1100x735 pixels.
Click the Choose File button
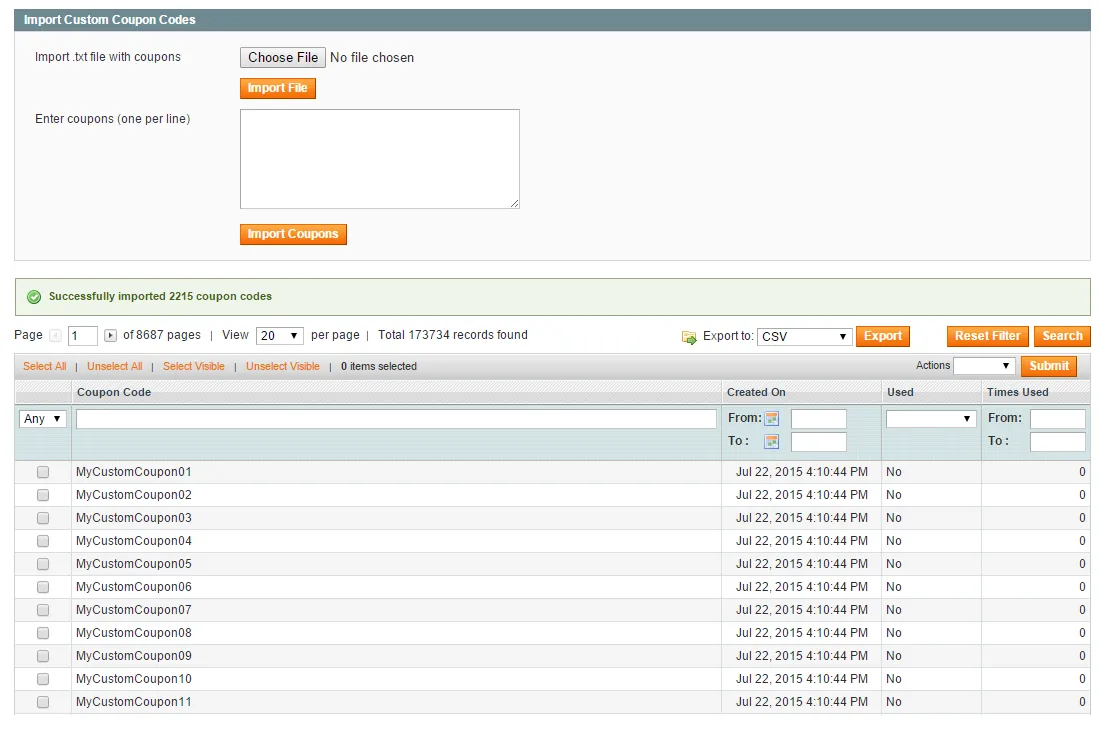[x=283, y=58]
